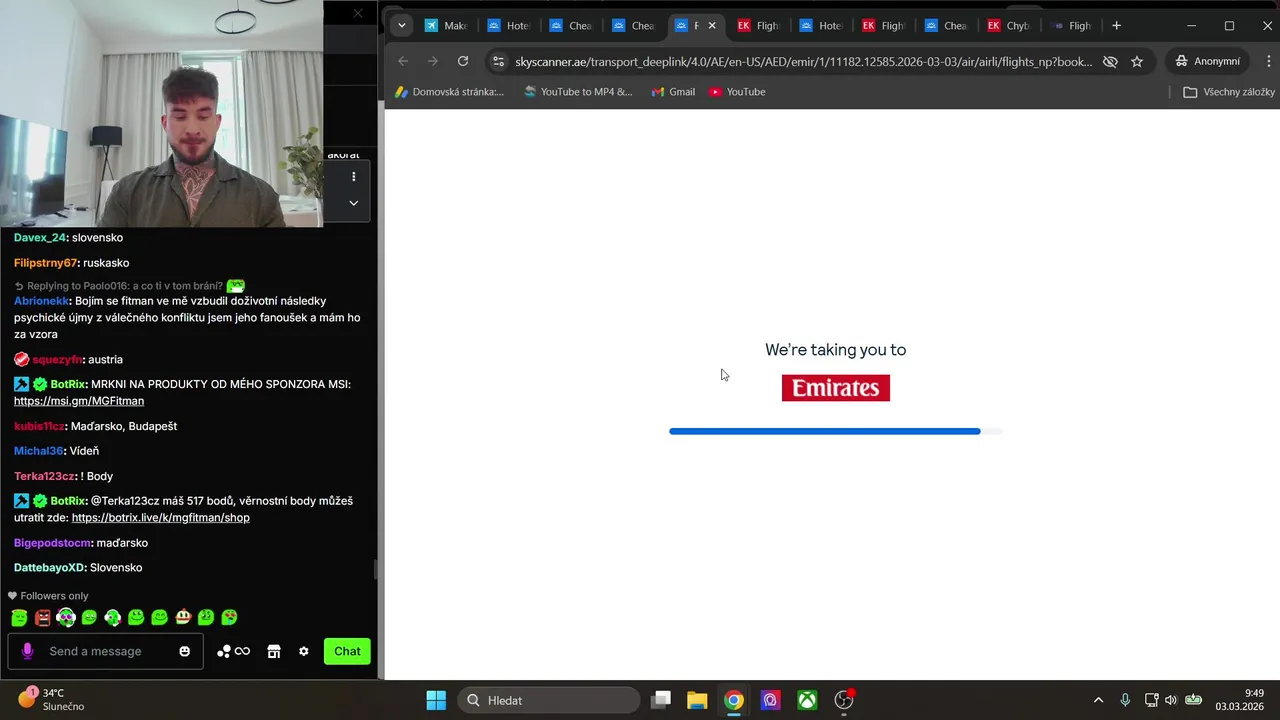
Task: Click username Filipstrny67 in chat
Action: (x=46, y=263)
